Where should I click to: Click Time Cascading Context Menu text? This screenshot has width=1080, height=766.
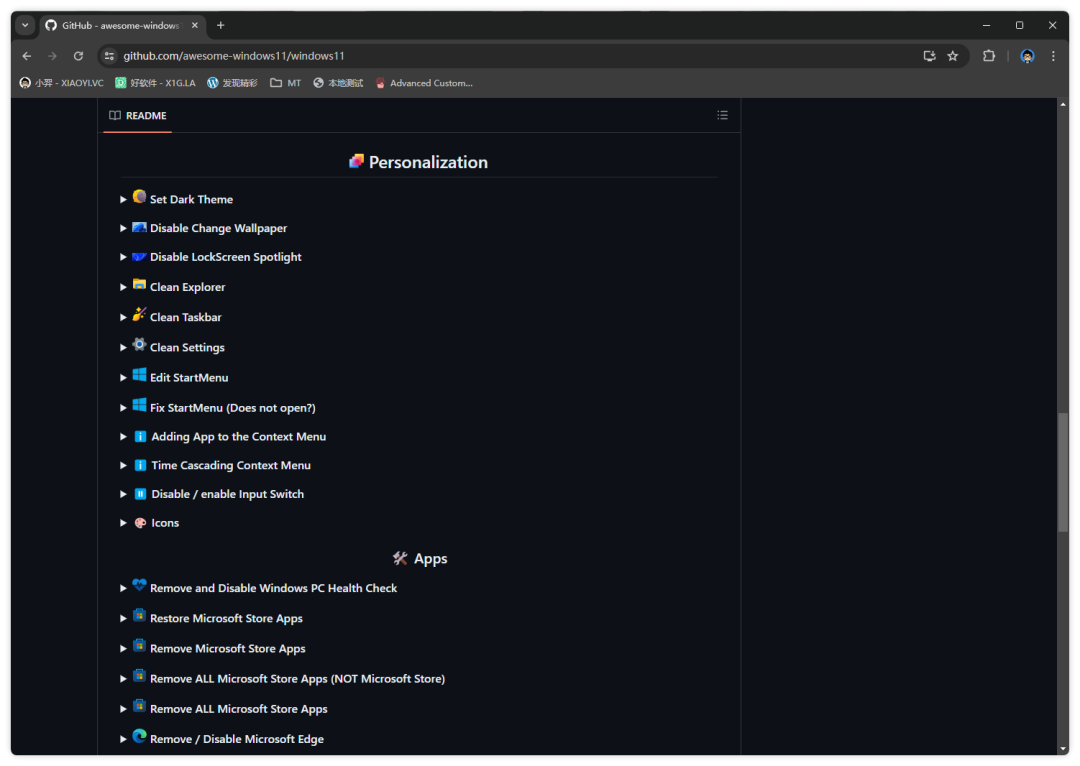point(231,466)
